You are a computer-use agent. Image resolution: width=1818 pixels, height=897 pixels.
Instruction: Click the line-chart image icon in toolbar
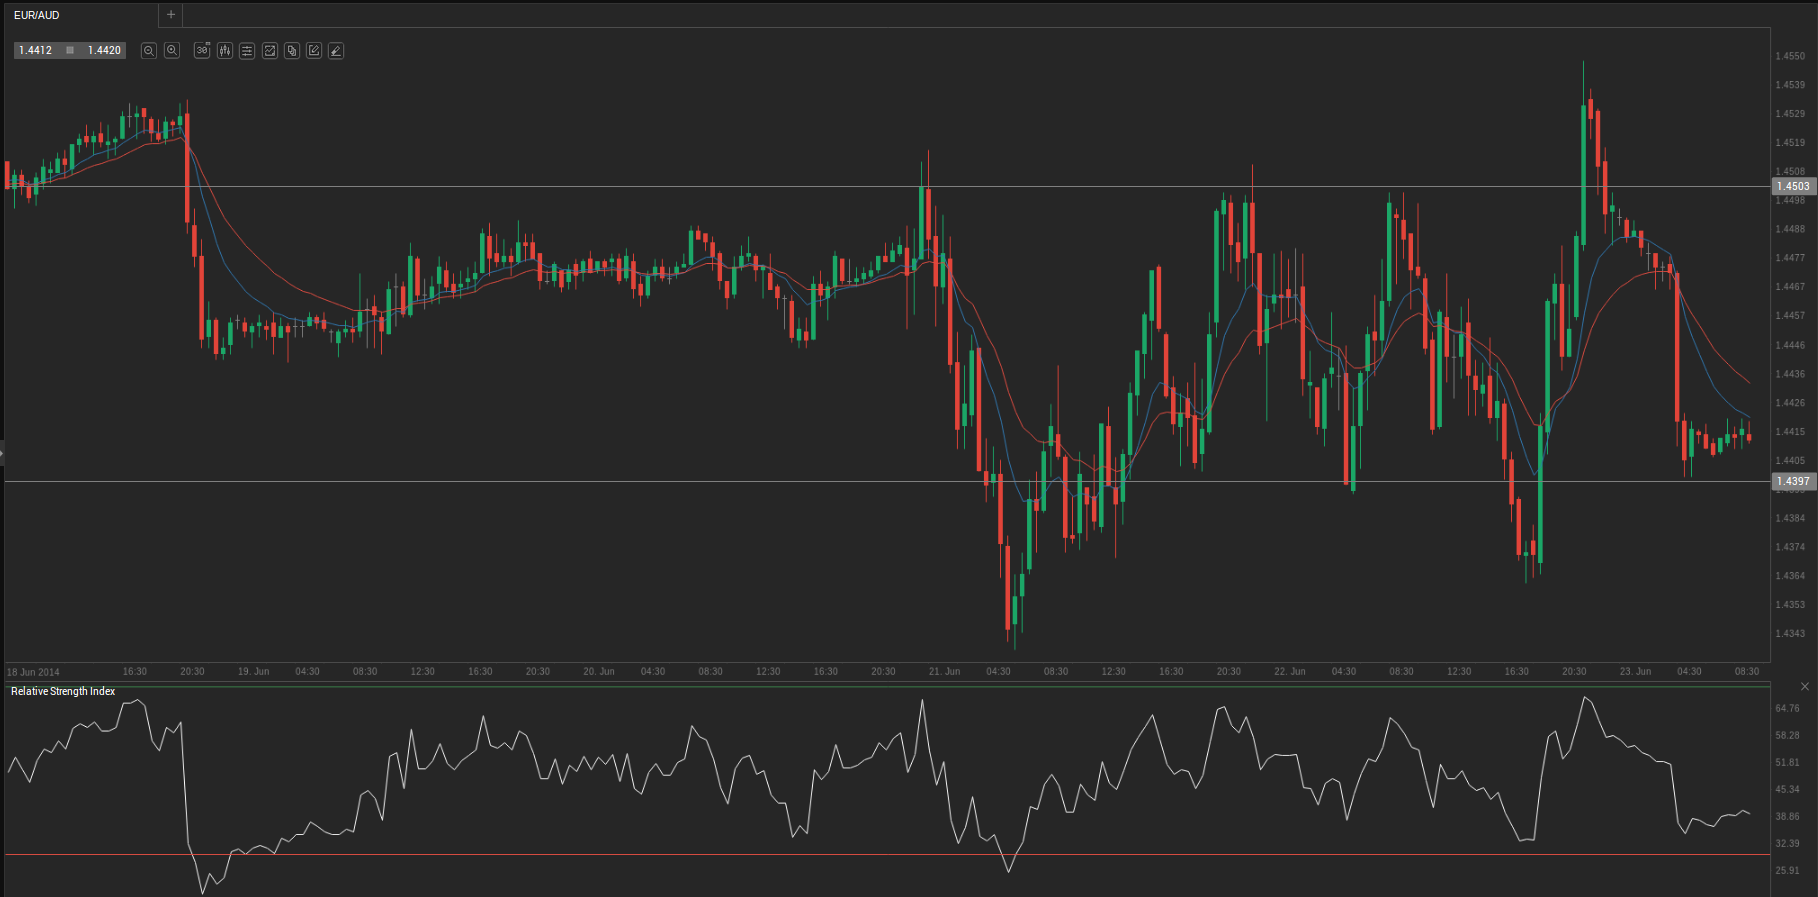(270, 51)
